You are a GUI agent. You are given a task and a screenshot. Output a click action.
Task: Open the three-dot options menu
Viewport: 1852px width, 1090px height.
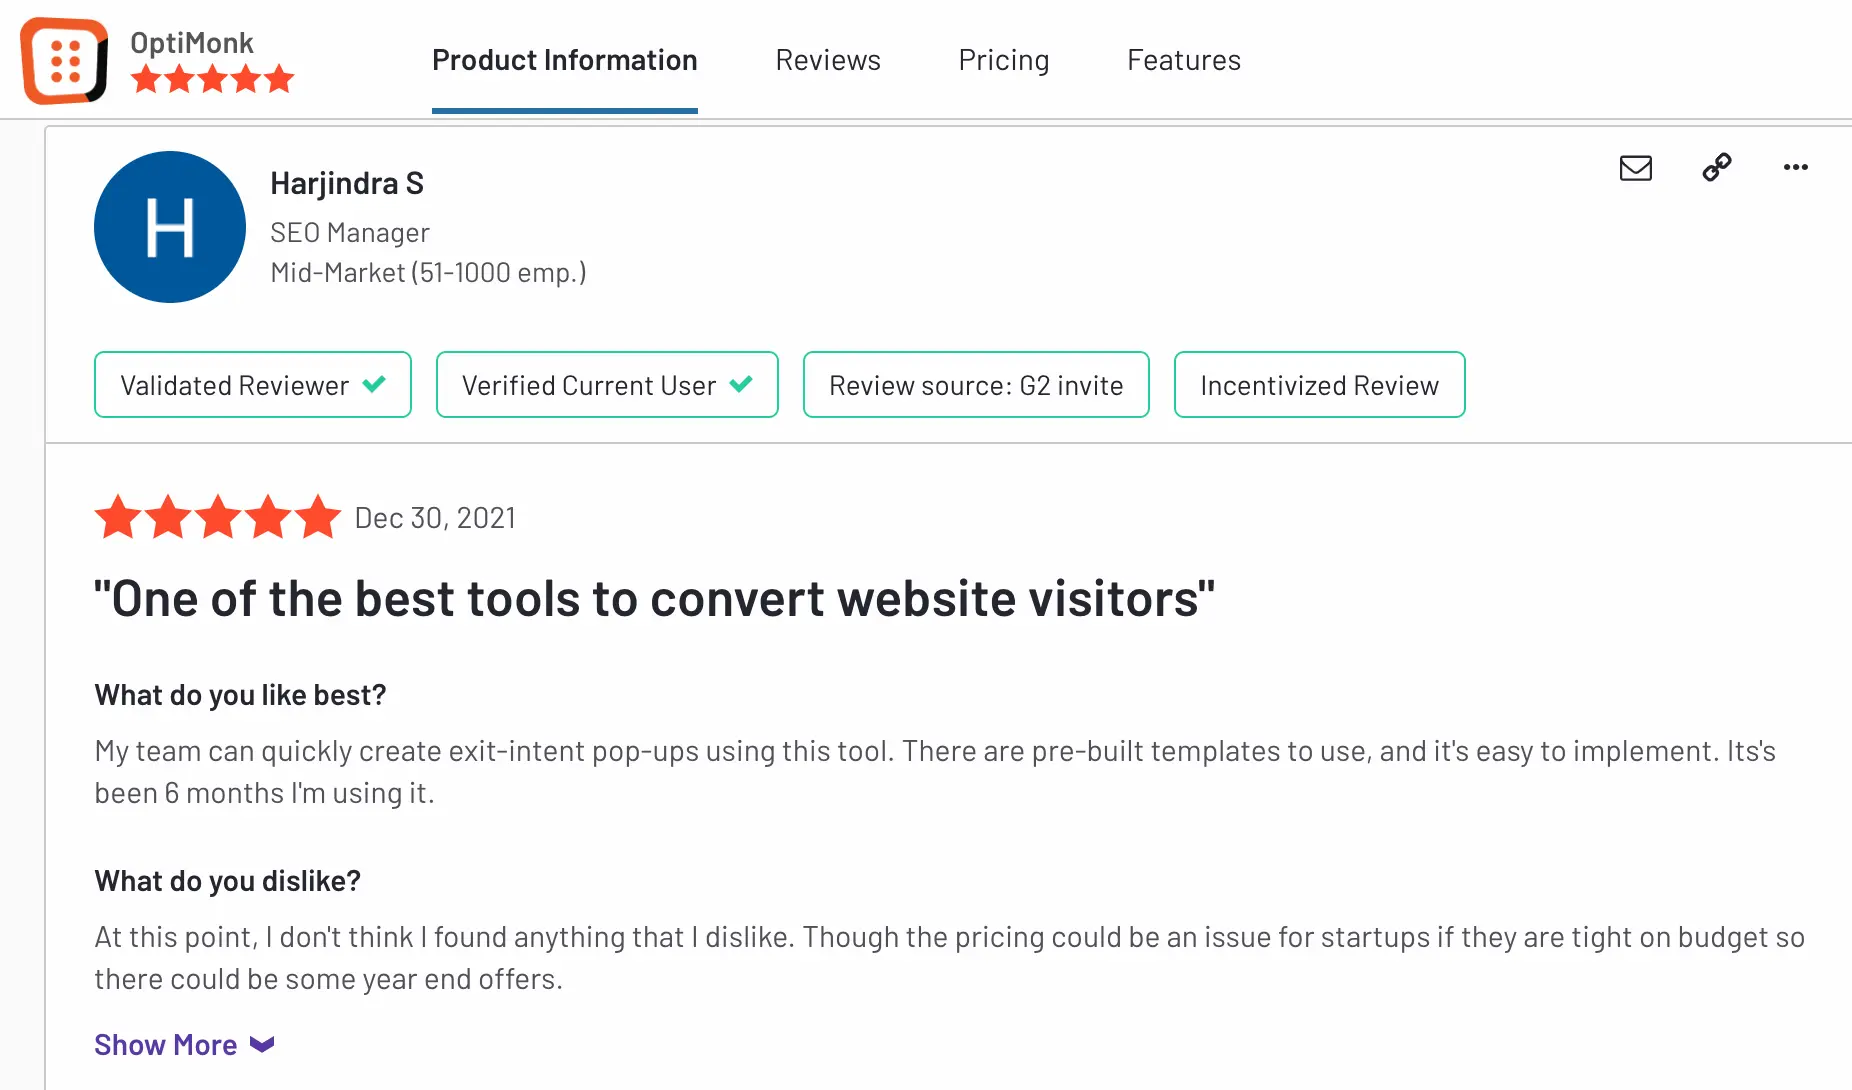pyautogui.click(x=1795, y=168)
